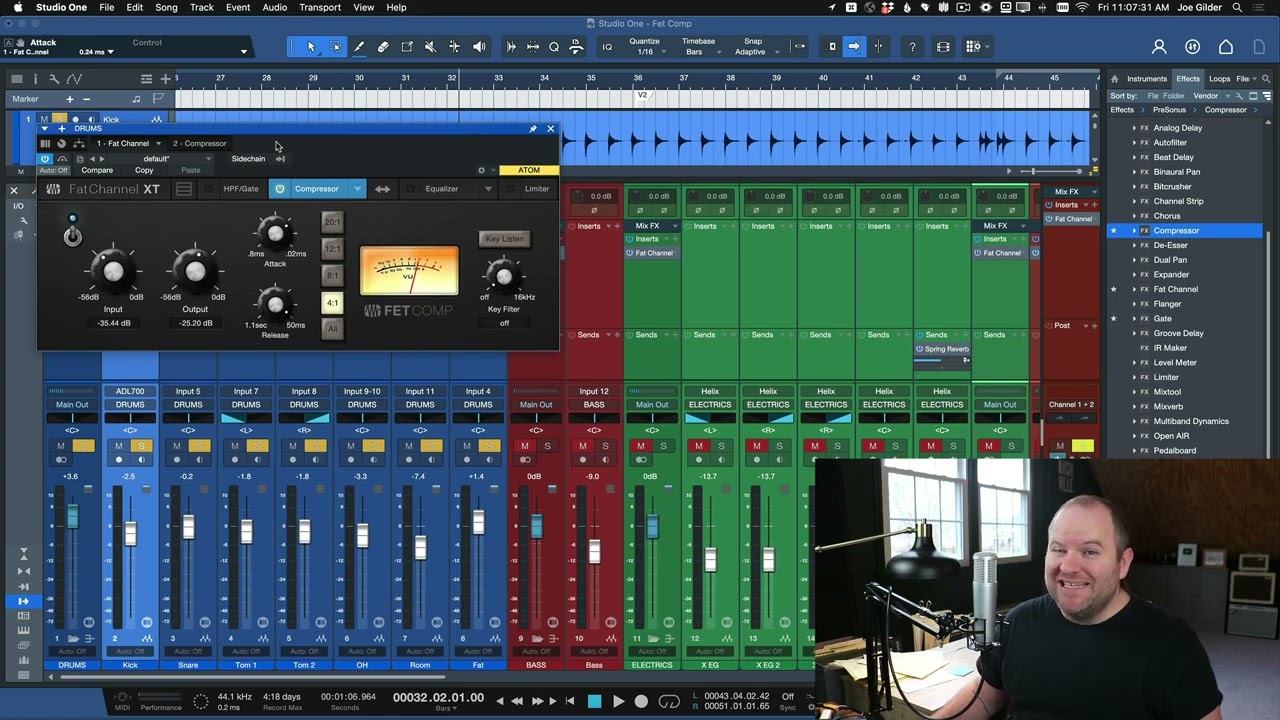Screen dimensions: 1280x720
Task: Select the Mute tool in the toolbar
Action: tap(430, 47)
